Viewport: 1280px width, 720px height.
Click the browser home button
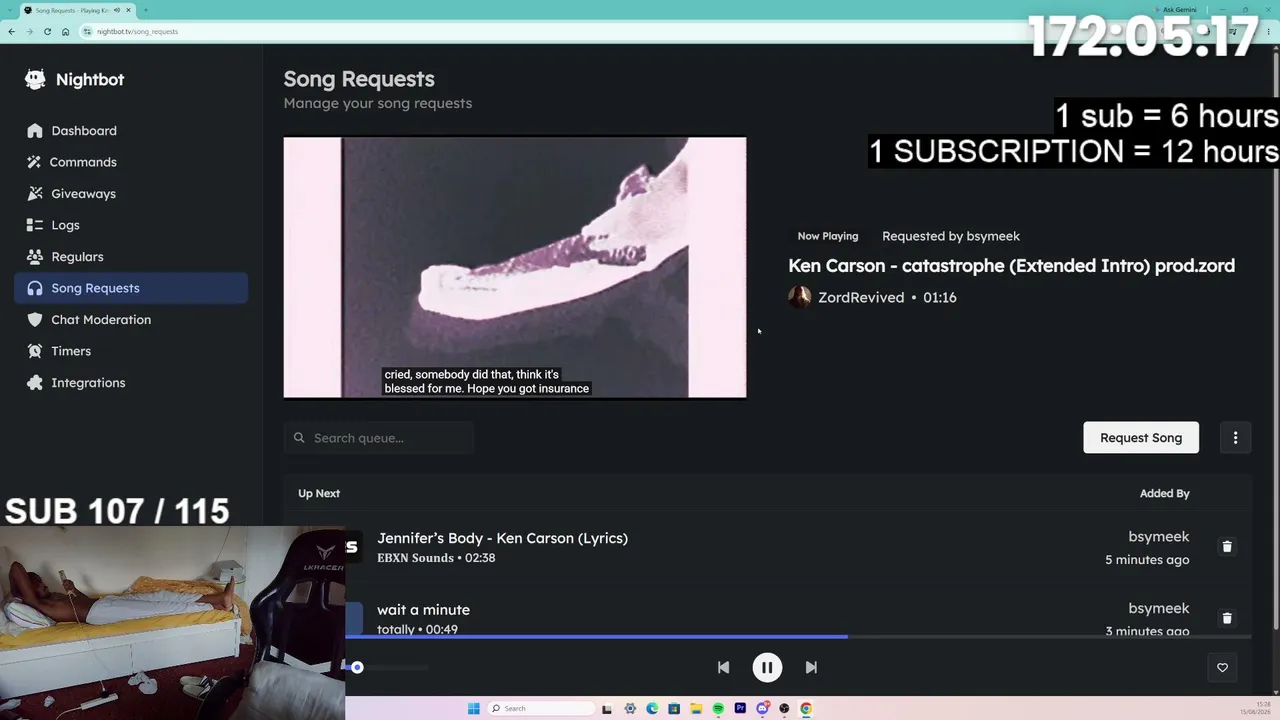coord(65,32)
